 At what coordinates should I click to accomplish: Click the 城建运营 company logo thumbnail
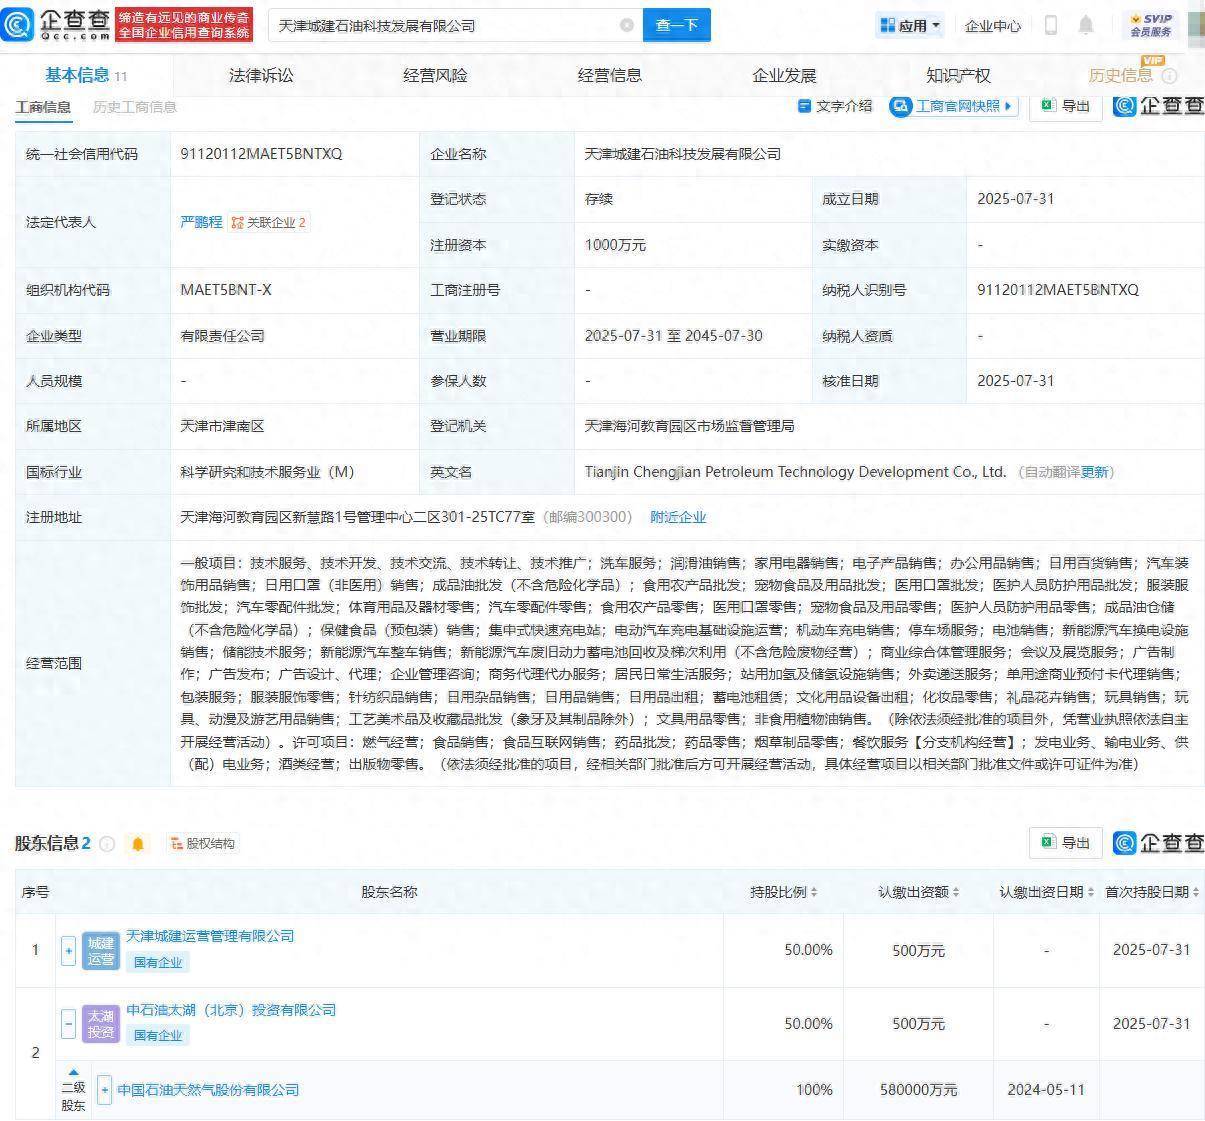click(x=101, y=950)
